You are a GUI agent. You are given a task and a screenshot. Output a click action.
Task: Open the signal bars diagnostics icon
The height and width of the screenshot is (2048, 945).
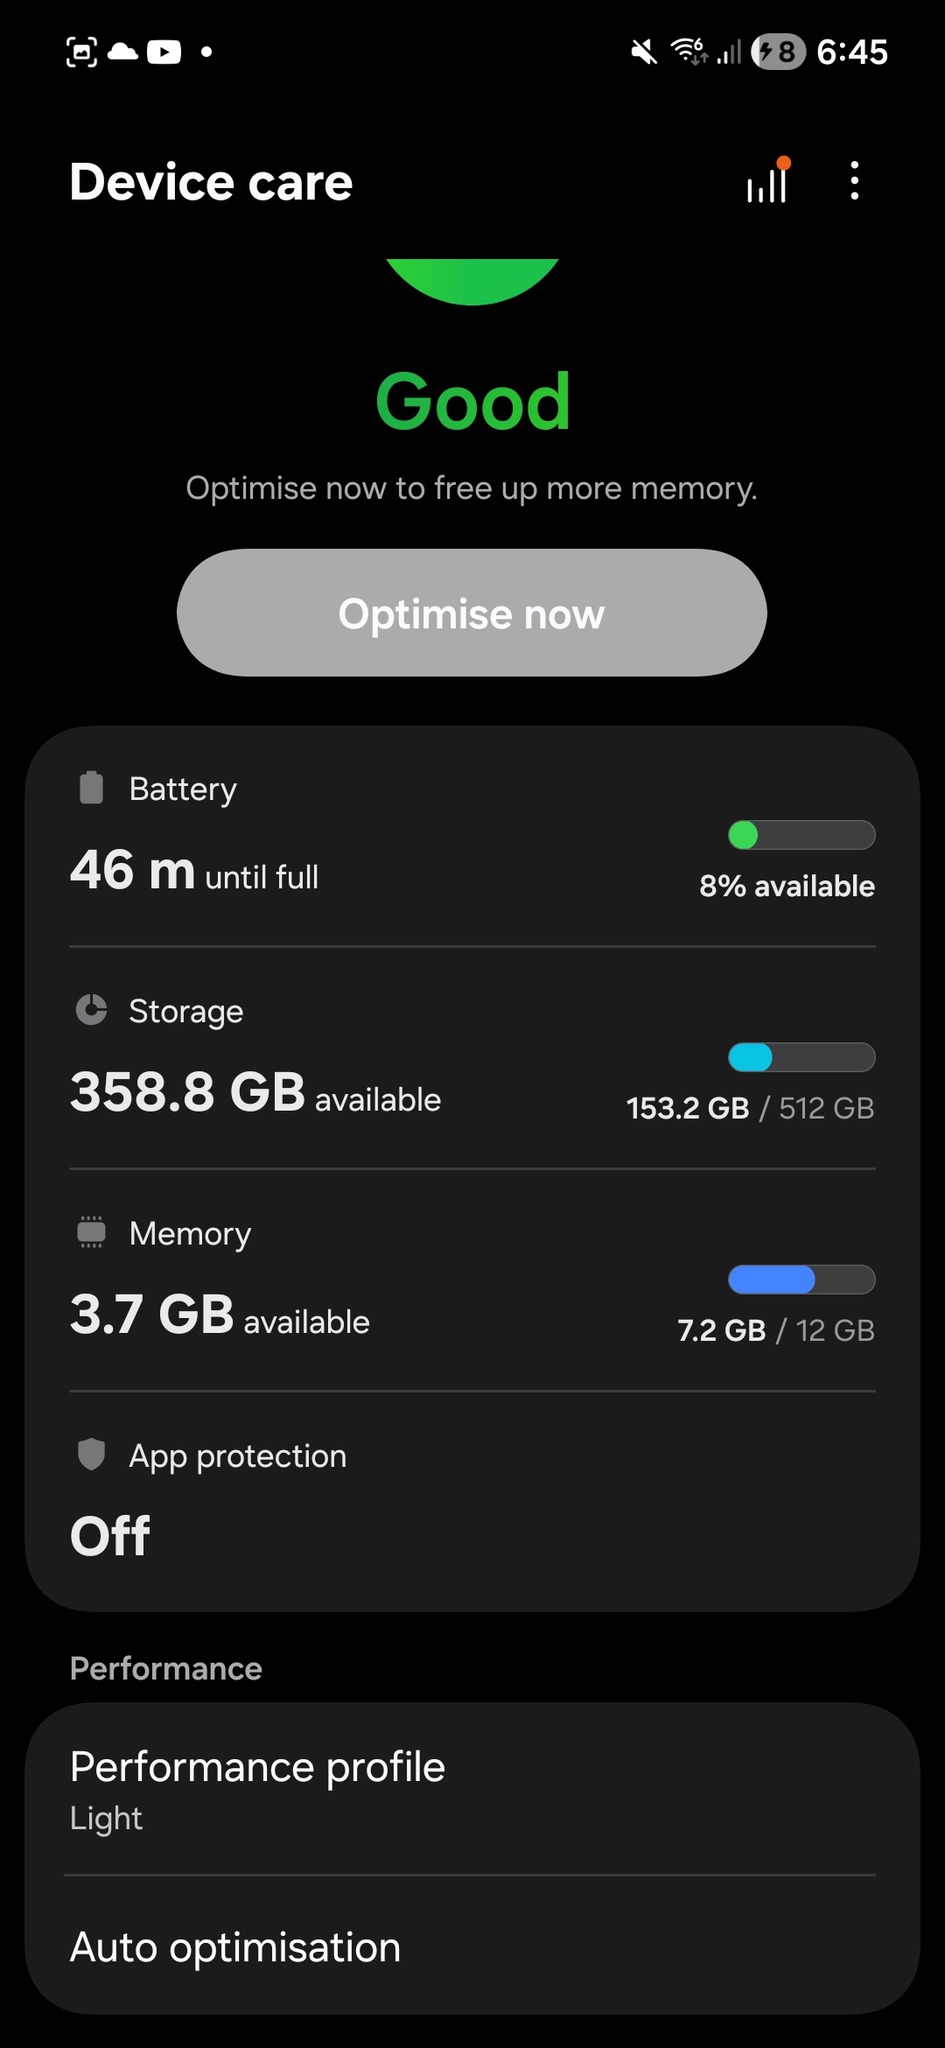(x=767, y=182)
